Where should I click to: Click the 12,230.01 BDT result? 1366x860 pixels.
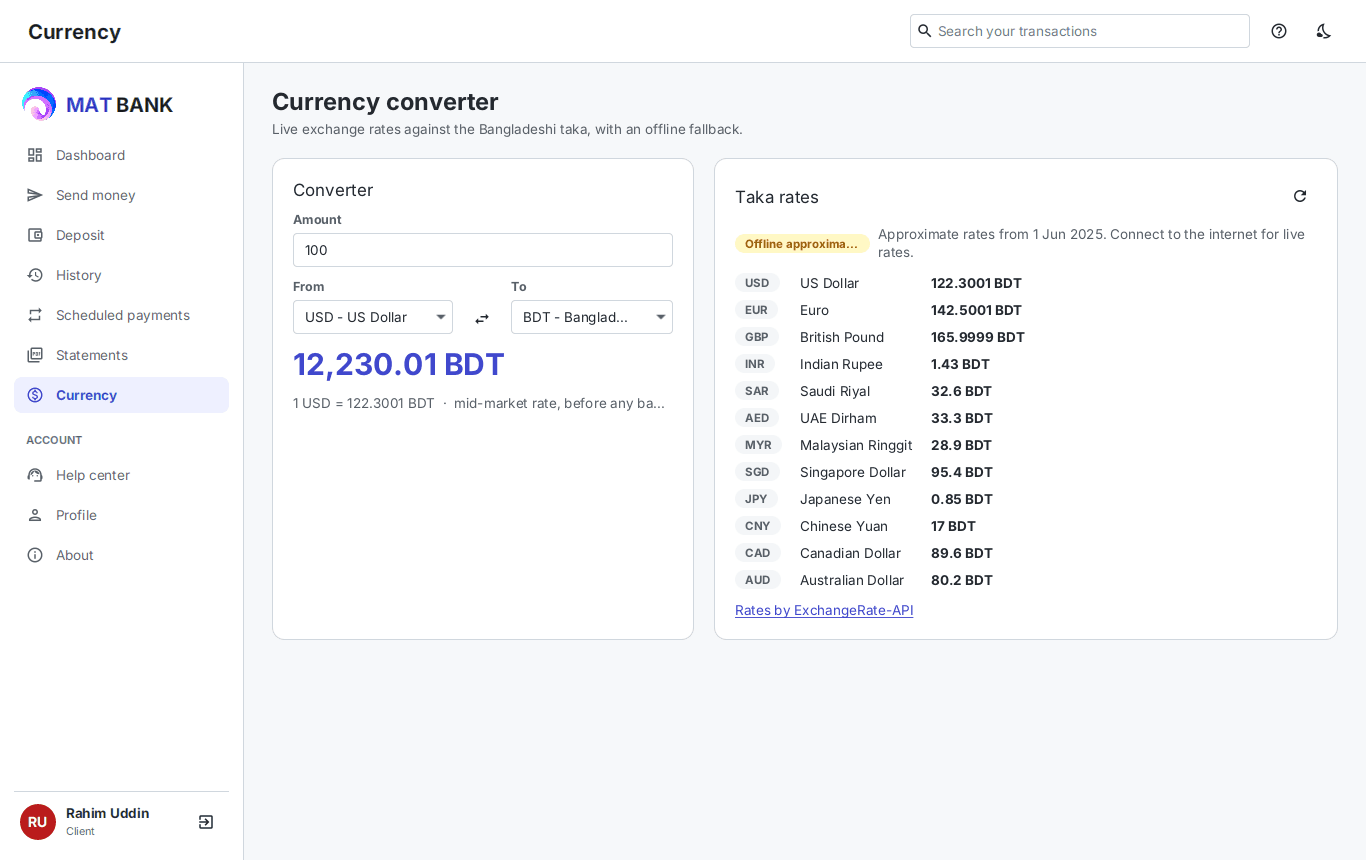399,364
